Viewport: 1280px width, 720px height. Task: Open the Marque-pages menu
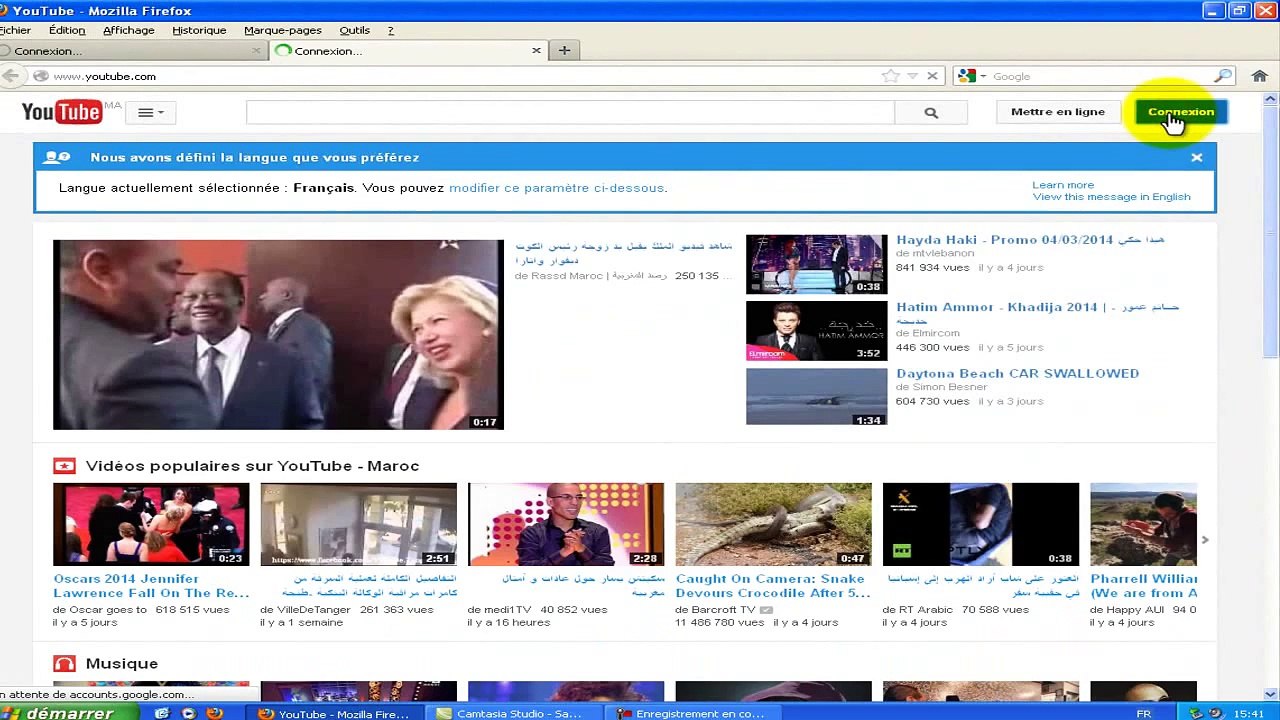pyautogui.click(x=283, y=30)
